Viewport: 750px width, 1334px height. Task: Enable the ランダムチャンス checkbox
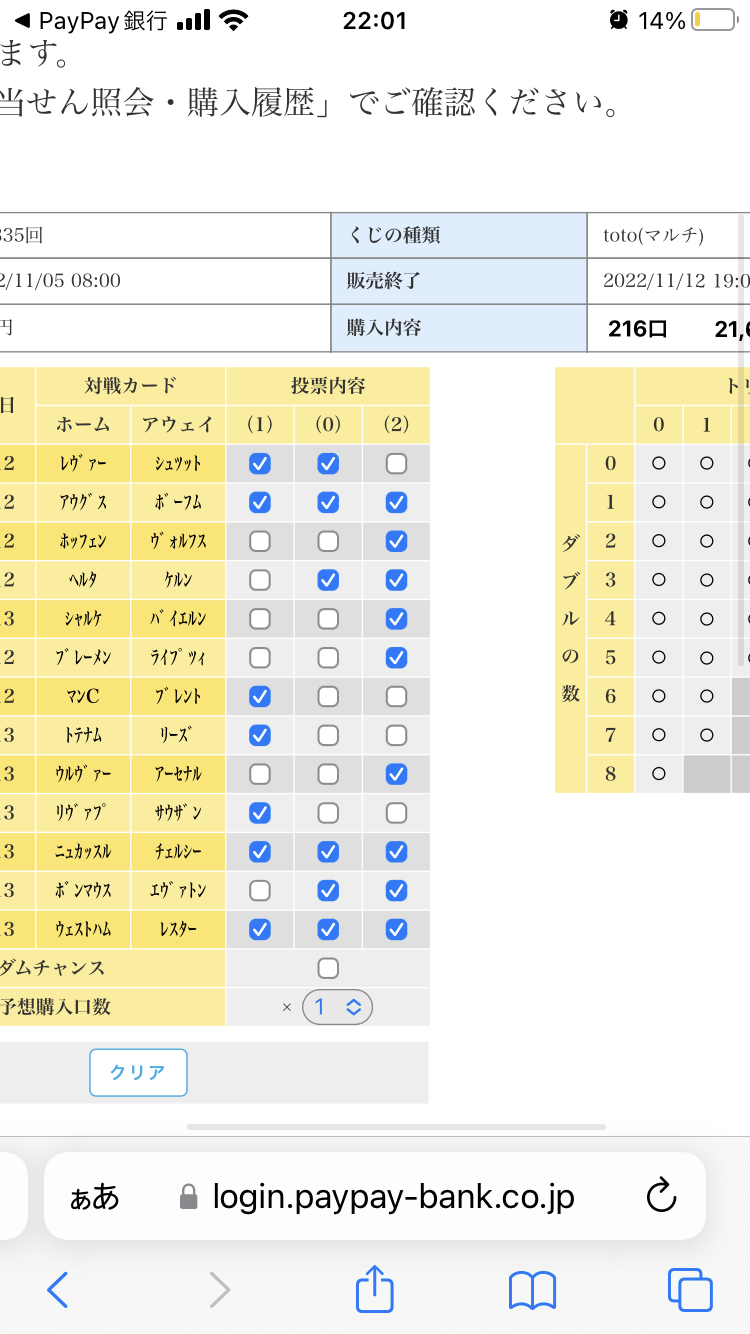328,968
